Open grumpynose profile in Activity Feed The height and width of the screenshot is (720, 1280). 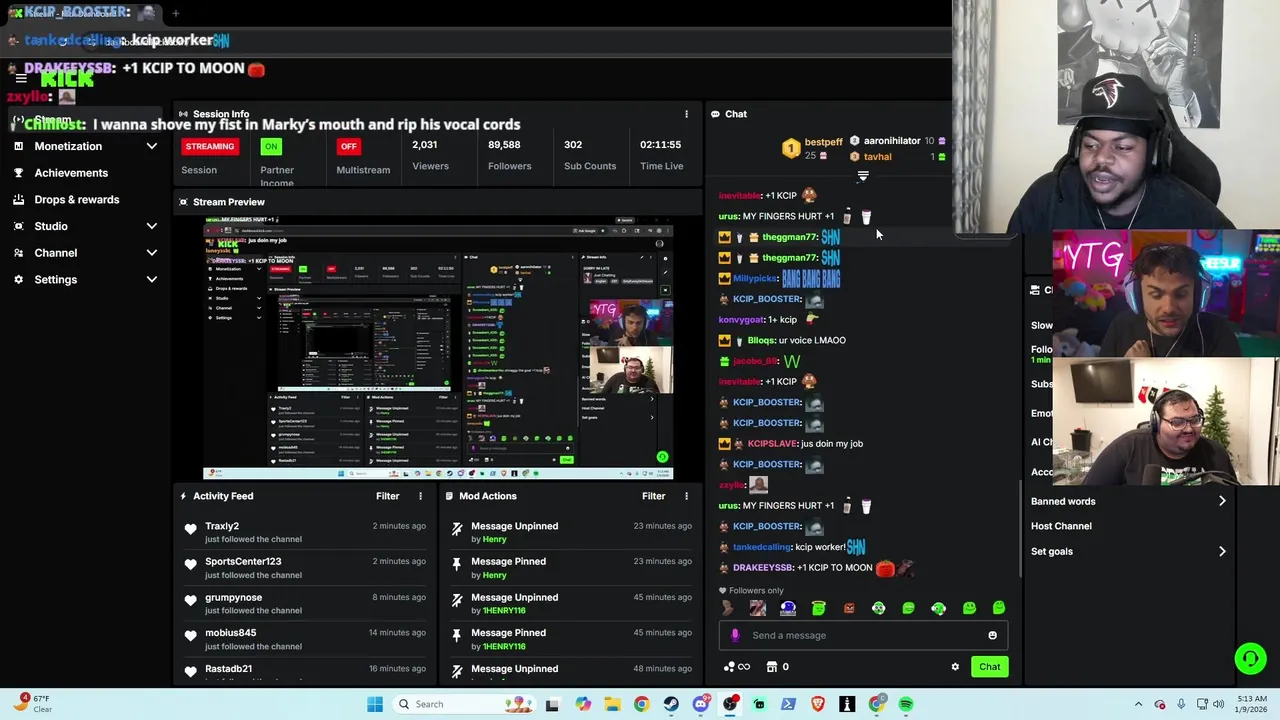pyautogui.click(x=233, y=598)
